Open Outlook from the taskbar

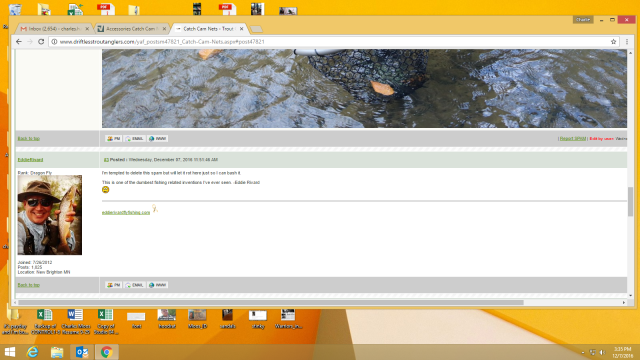point(82,352)
